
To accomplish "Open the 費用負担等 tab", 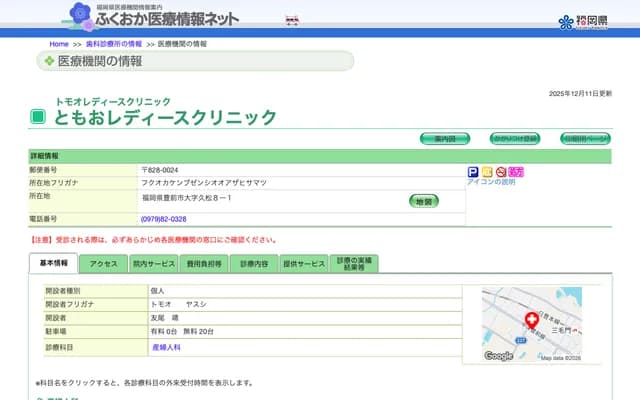I will (x=203, y=264).
